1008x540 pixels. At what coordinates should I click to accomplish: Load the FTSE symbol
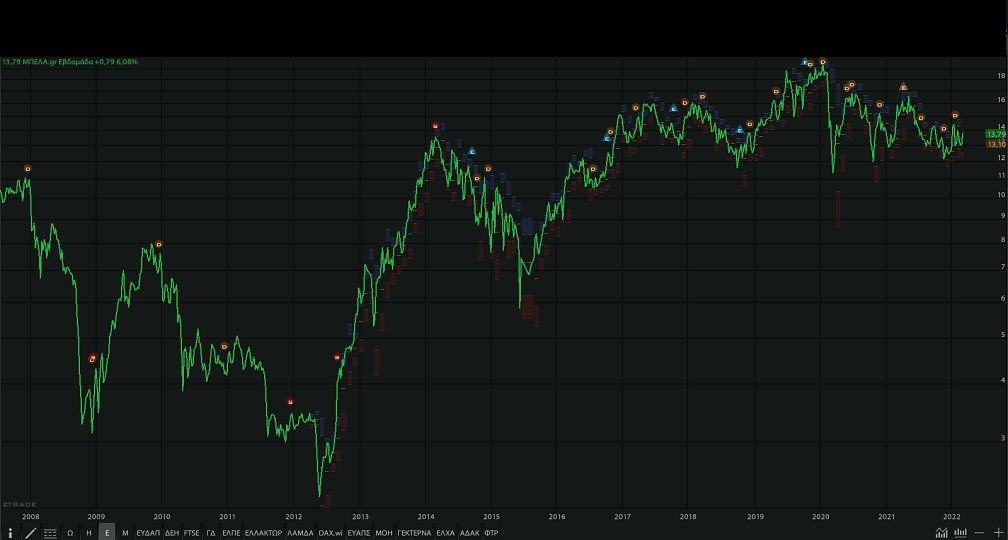click(x=192, y=532)
